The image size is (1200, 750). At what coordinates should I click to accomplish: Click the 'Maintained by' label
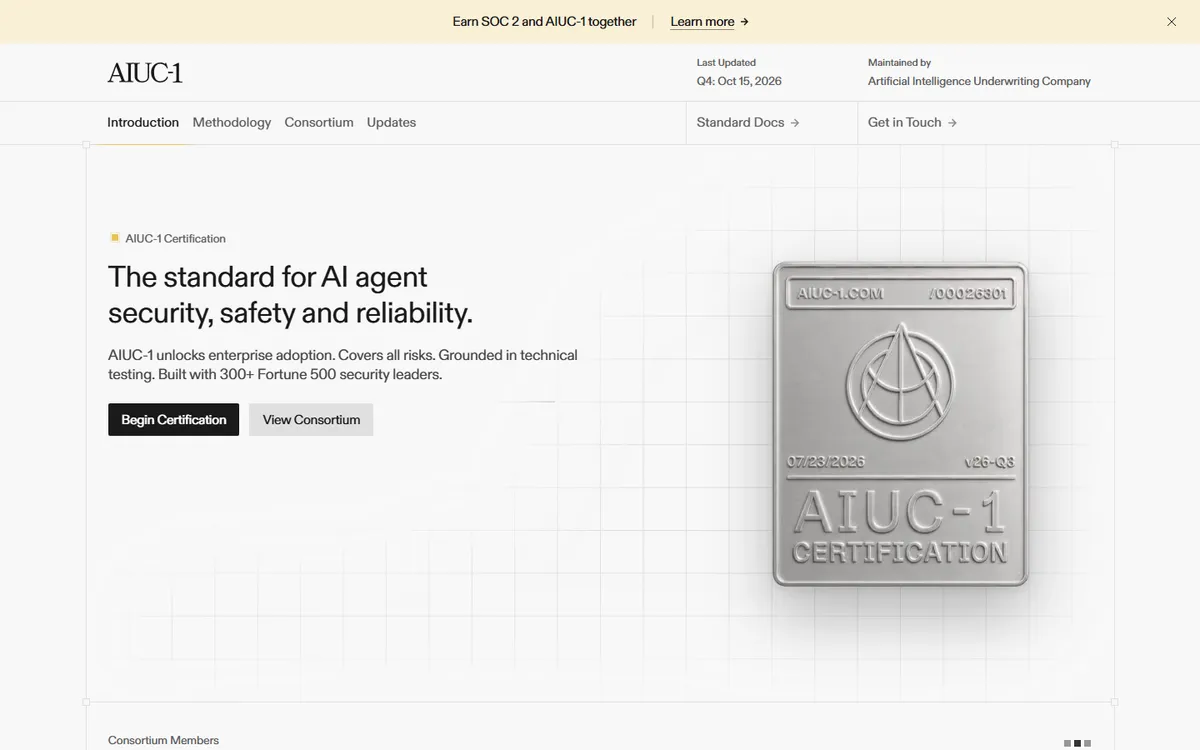click(899, 62)
